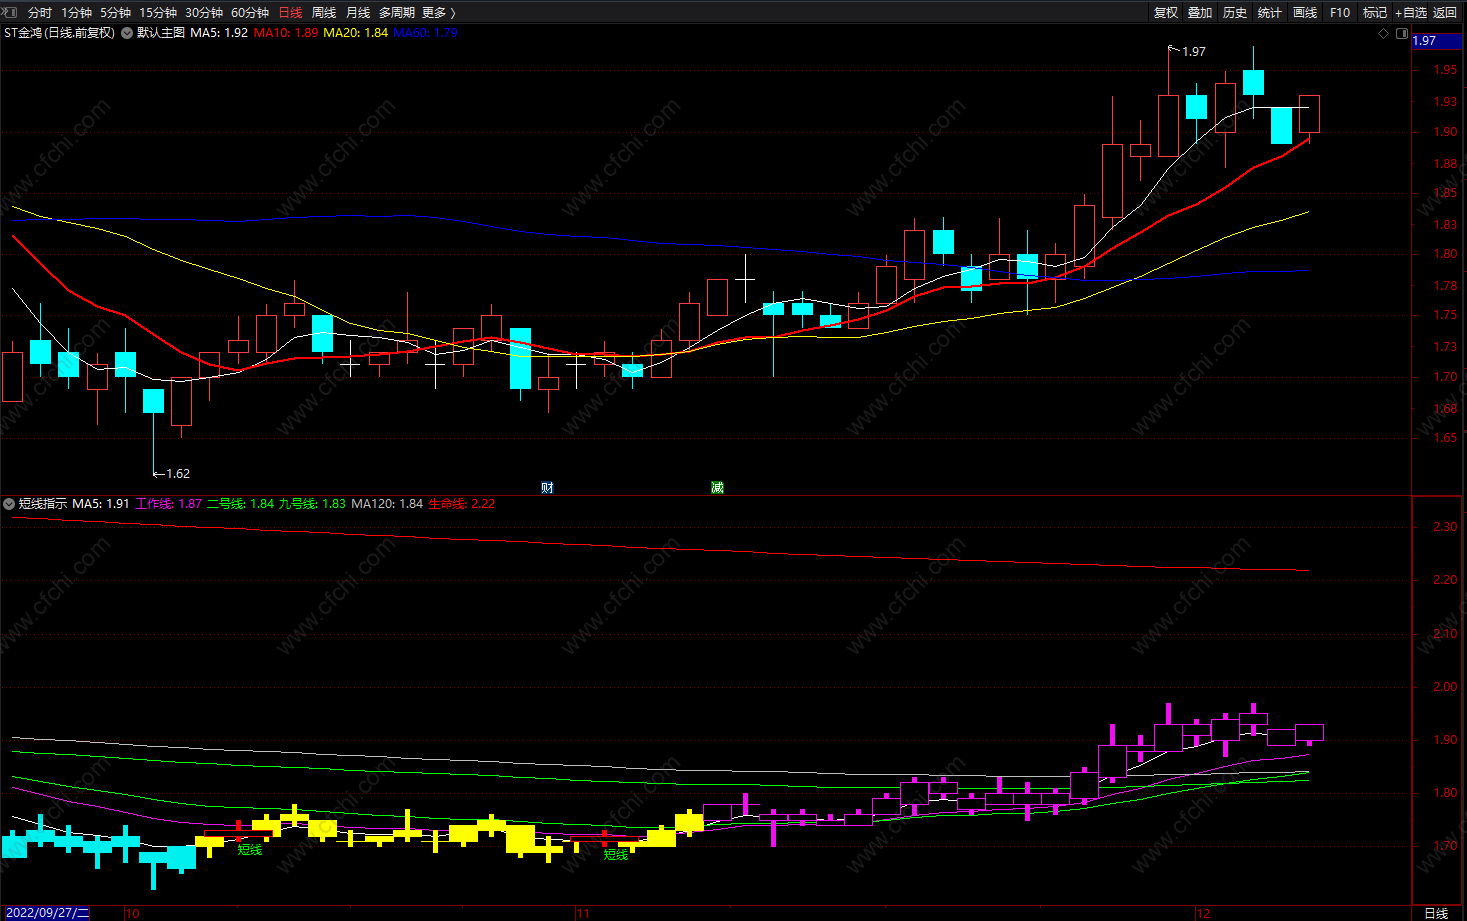Click the 财 financial report marker
The width and height of the screenshot is (1467, 921).
pyautogui.click(x=547, y=488)
